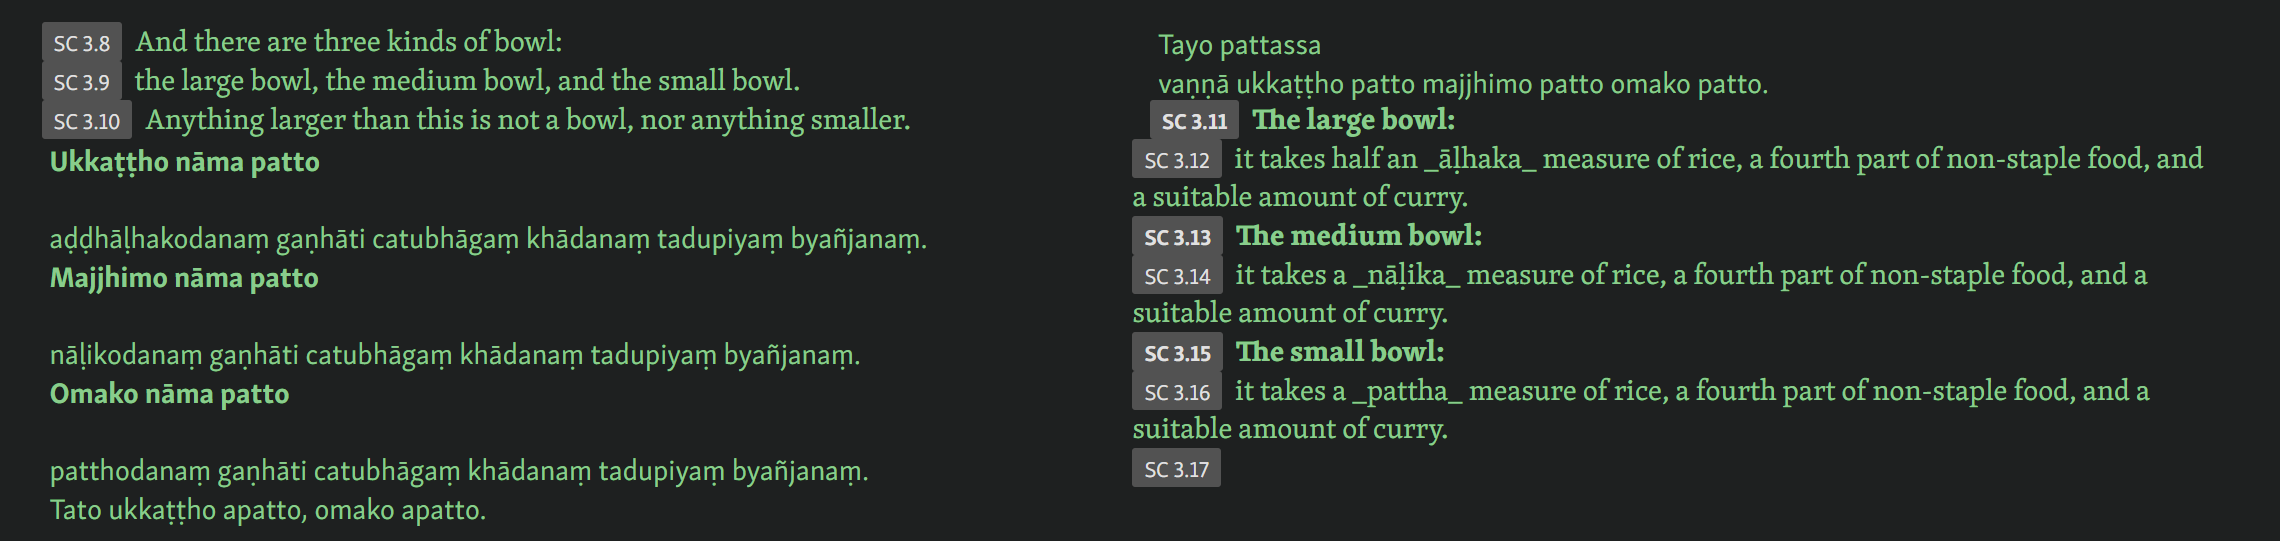Click the line 'Tayo pattassa'

[1239, 45]
